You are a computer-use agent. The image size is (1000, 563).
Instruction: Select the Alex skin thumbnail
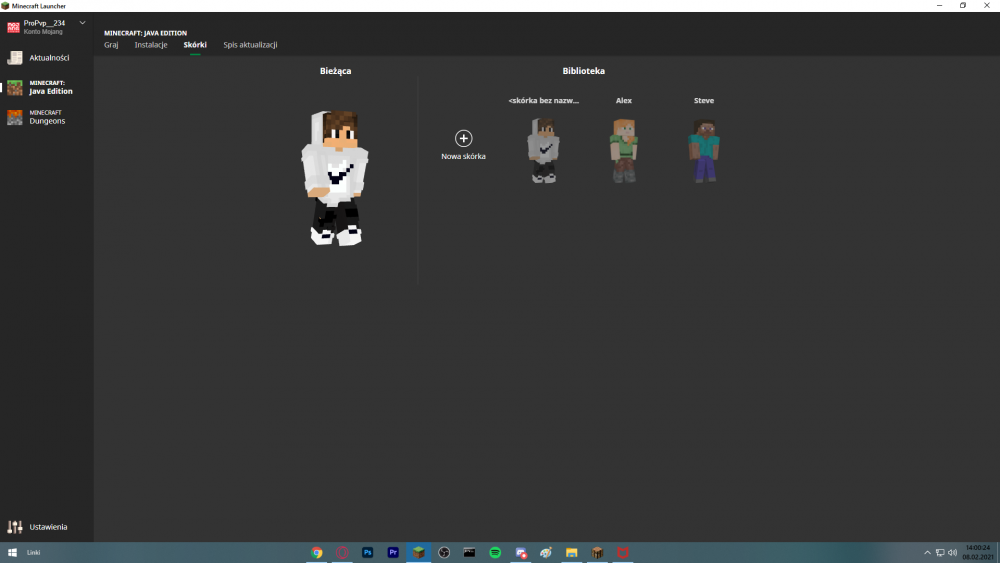tap(623, 150)
